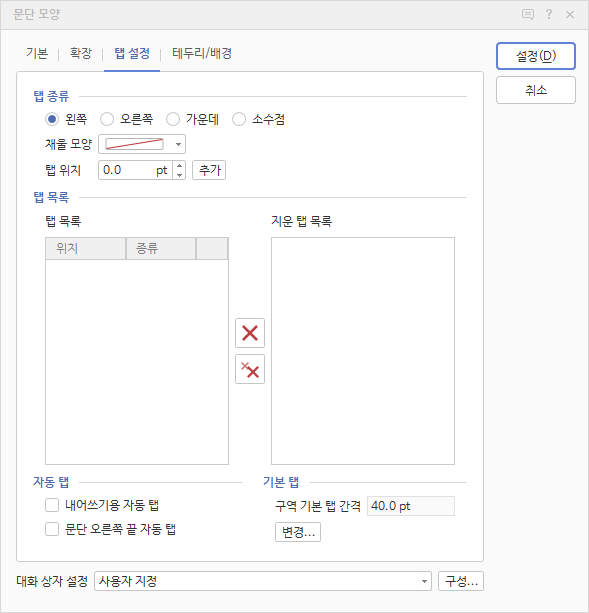Open the 채울 모양 fill style dropdown
Viewport: 589px width, 613px height.
pos(142,144)
